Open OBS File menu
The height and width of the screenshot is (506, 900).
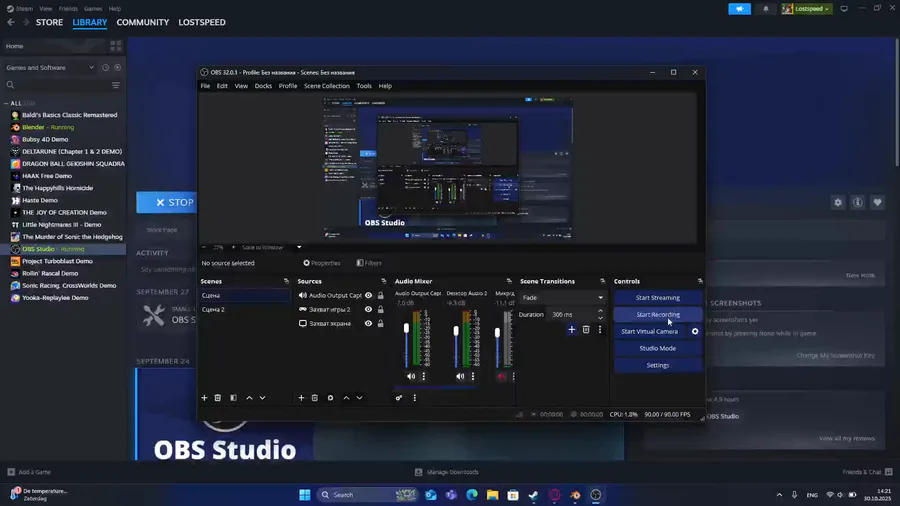[205, 86]
